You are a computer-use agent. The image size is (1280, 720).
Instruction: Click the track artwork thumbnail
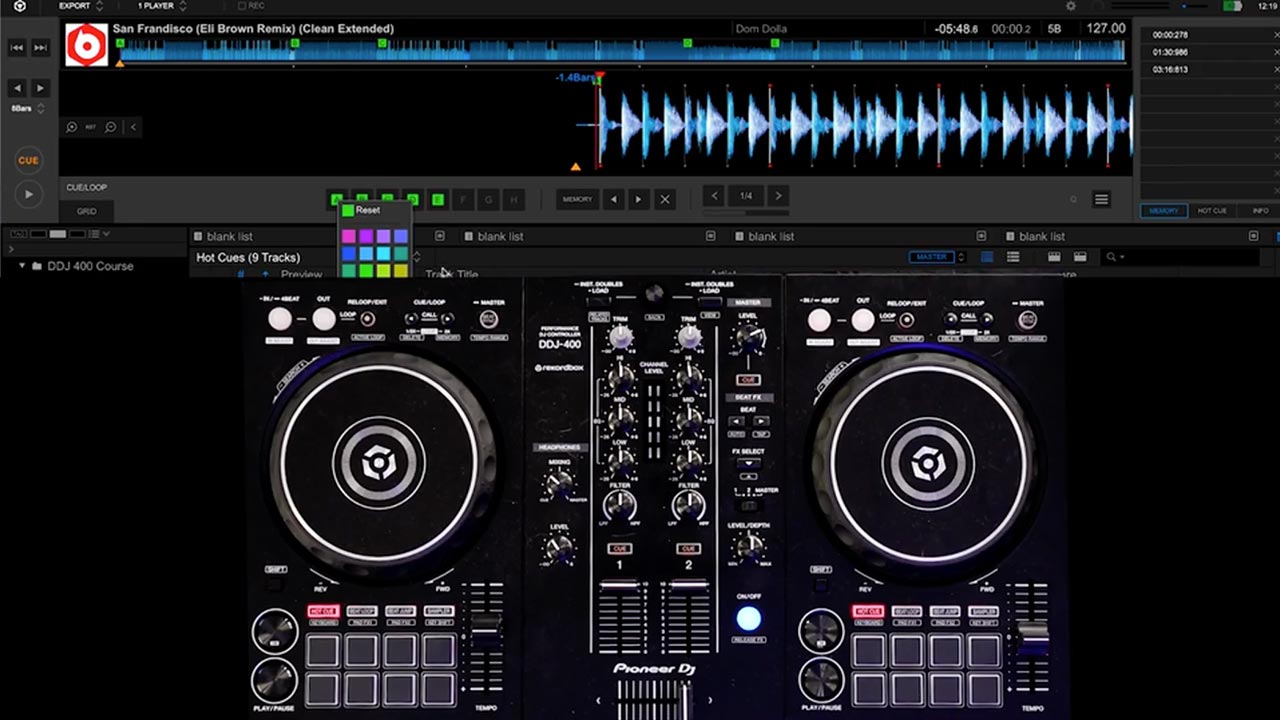86,45
